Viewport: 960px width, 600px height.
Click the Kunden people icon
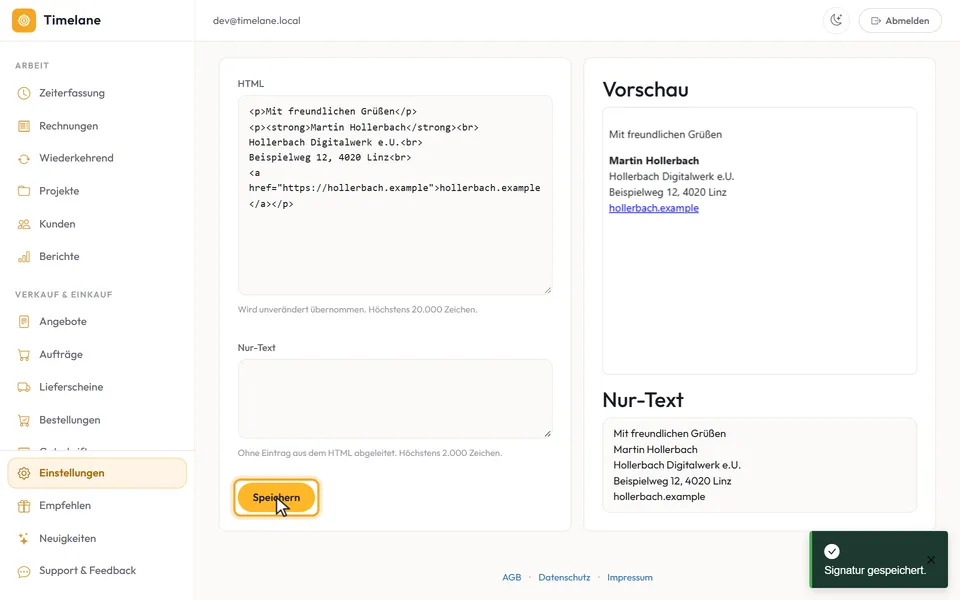click(x=24, y=224)
